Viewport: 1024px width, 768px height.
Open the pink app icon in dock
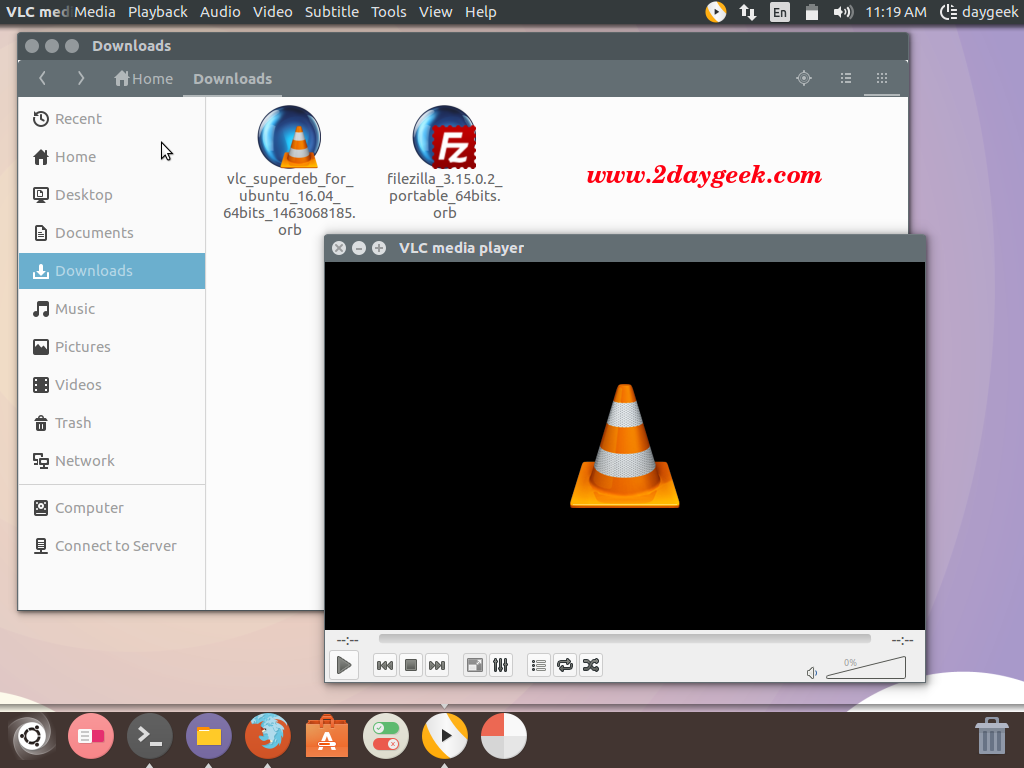click(x=91, y=736)
